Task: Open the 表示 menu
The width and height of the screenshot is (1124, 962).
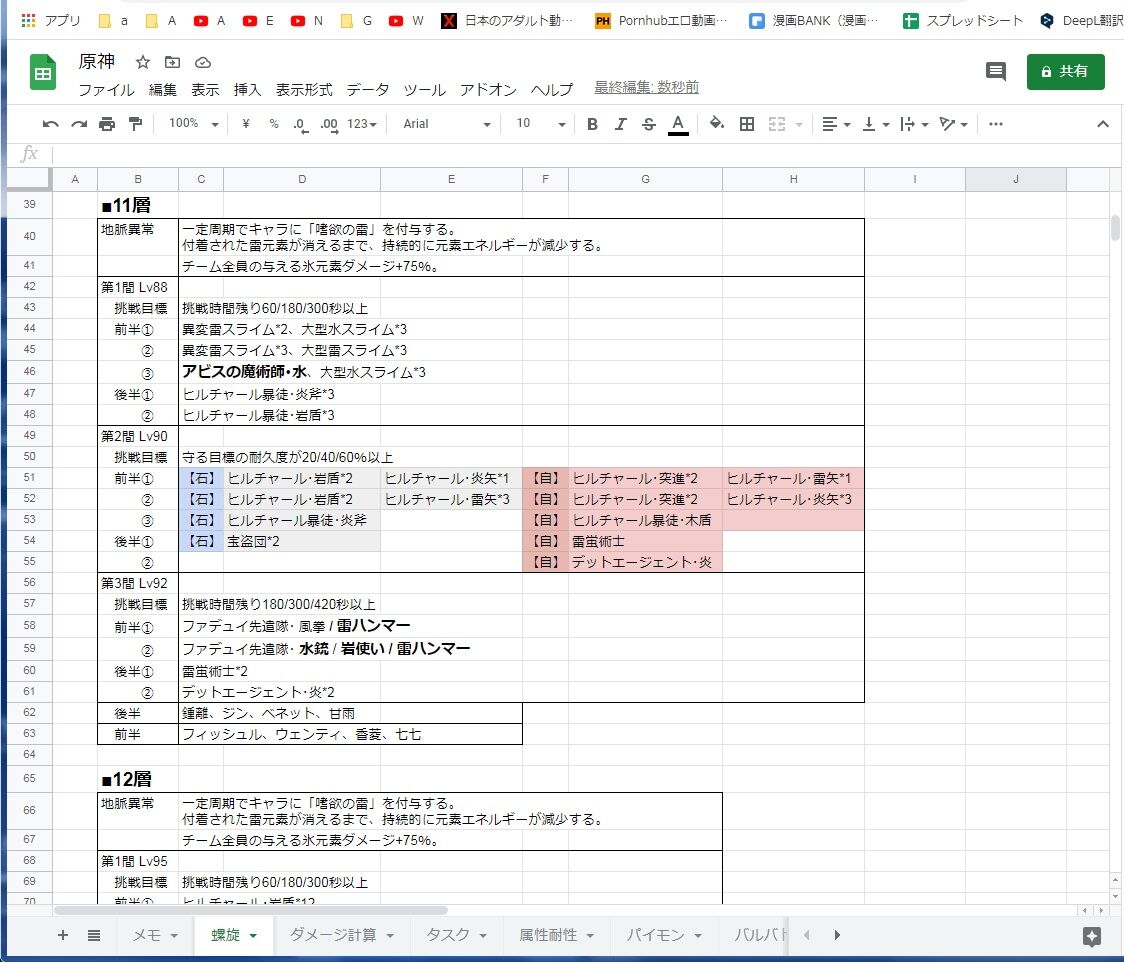Action: pos(205,90)
